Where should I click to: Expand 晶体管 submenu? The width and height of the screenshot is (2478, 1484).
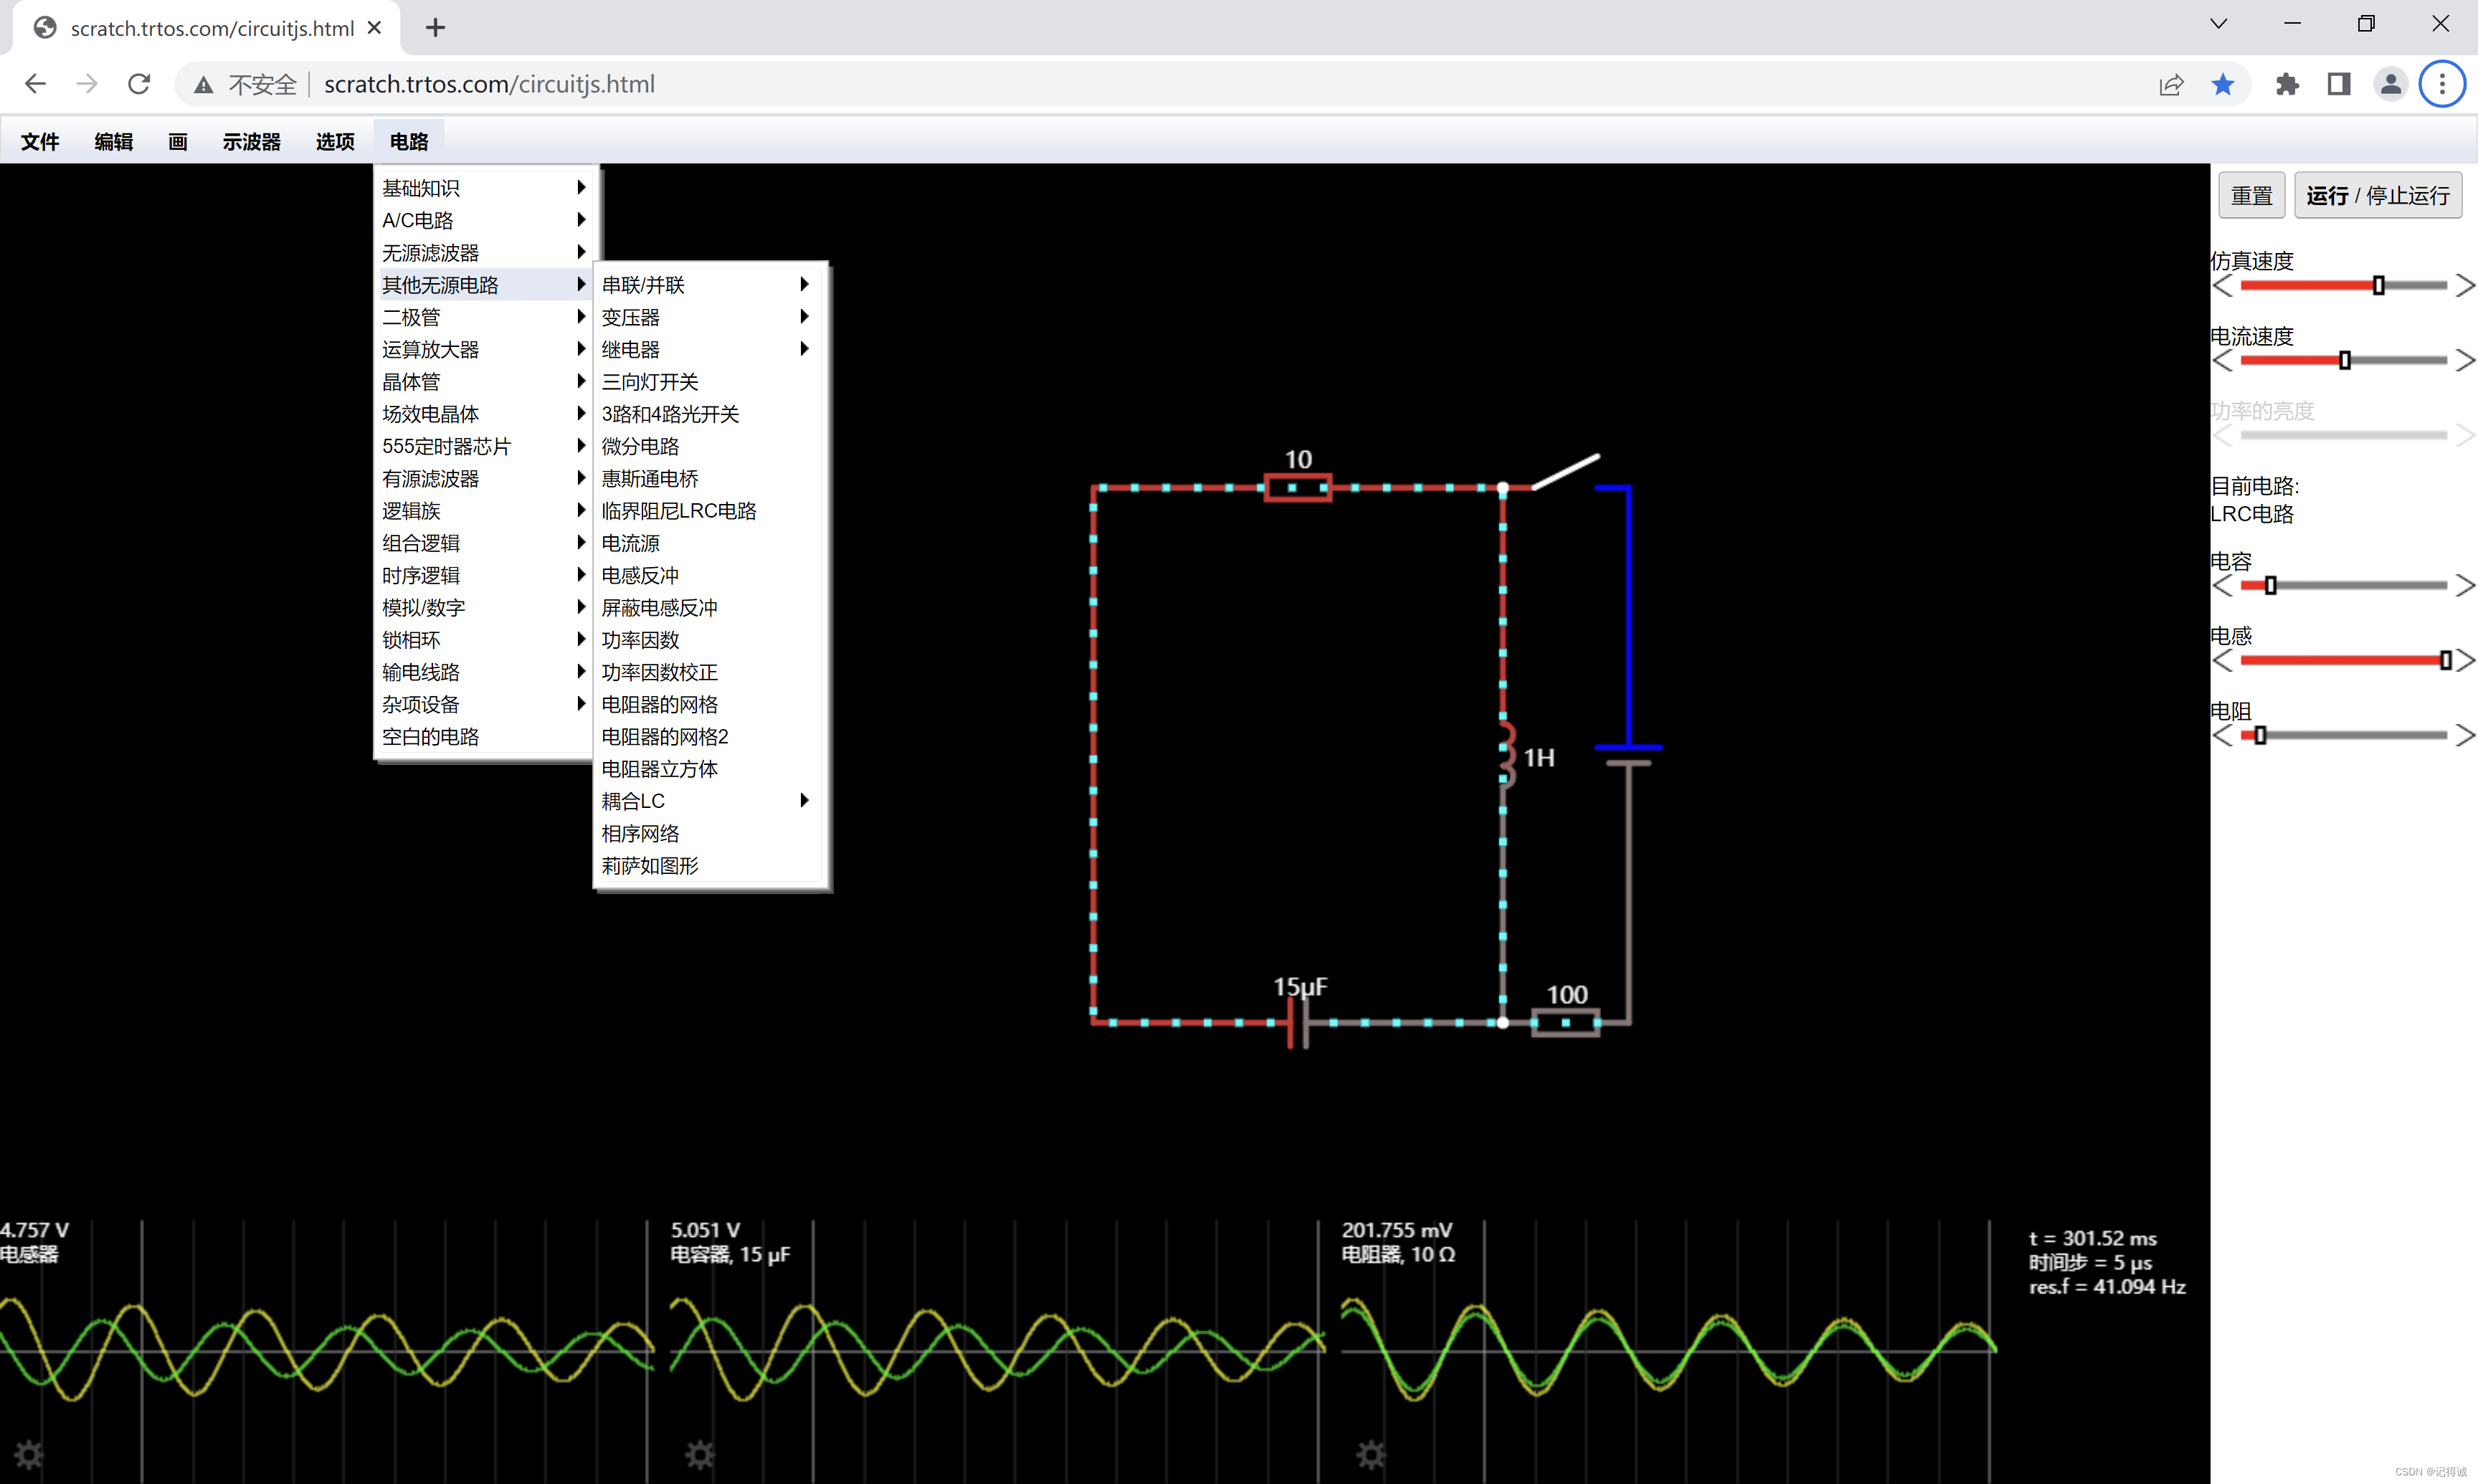486,382
